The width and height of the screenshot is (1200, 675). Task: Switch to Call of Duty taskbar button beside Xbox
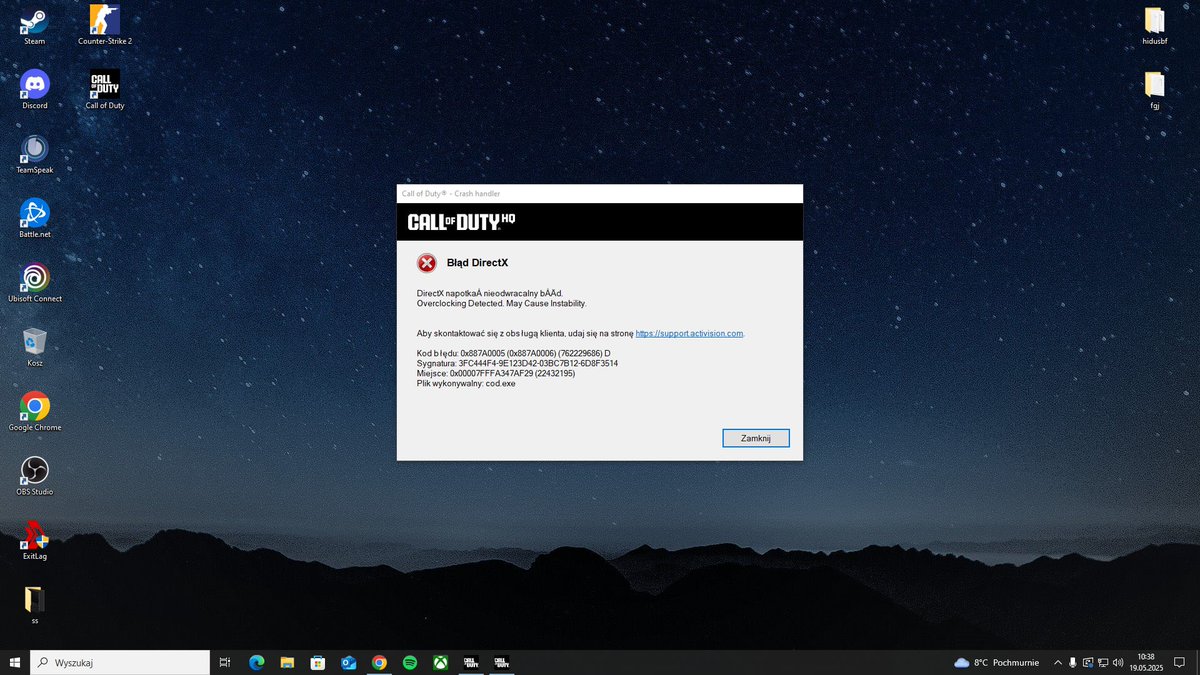pyautogui.click(x=470, y=662)
